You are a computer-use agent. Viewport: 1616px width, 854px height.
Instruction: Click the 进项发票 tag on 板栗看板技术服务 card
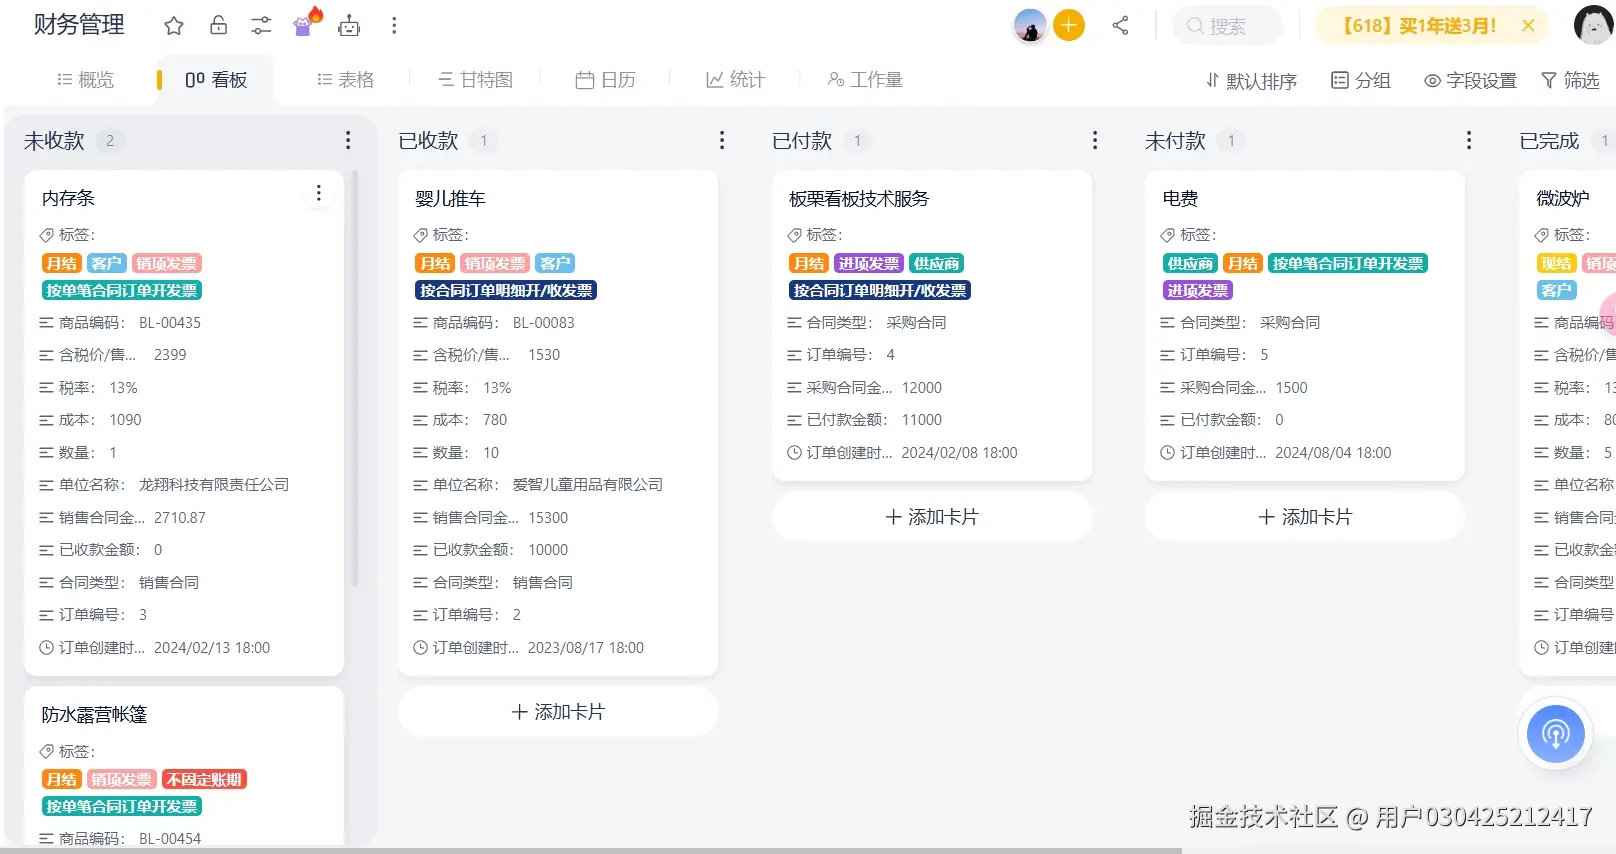[x=869, y=263]
